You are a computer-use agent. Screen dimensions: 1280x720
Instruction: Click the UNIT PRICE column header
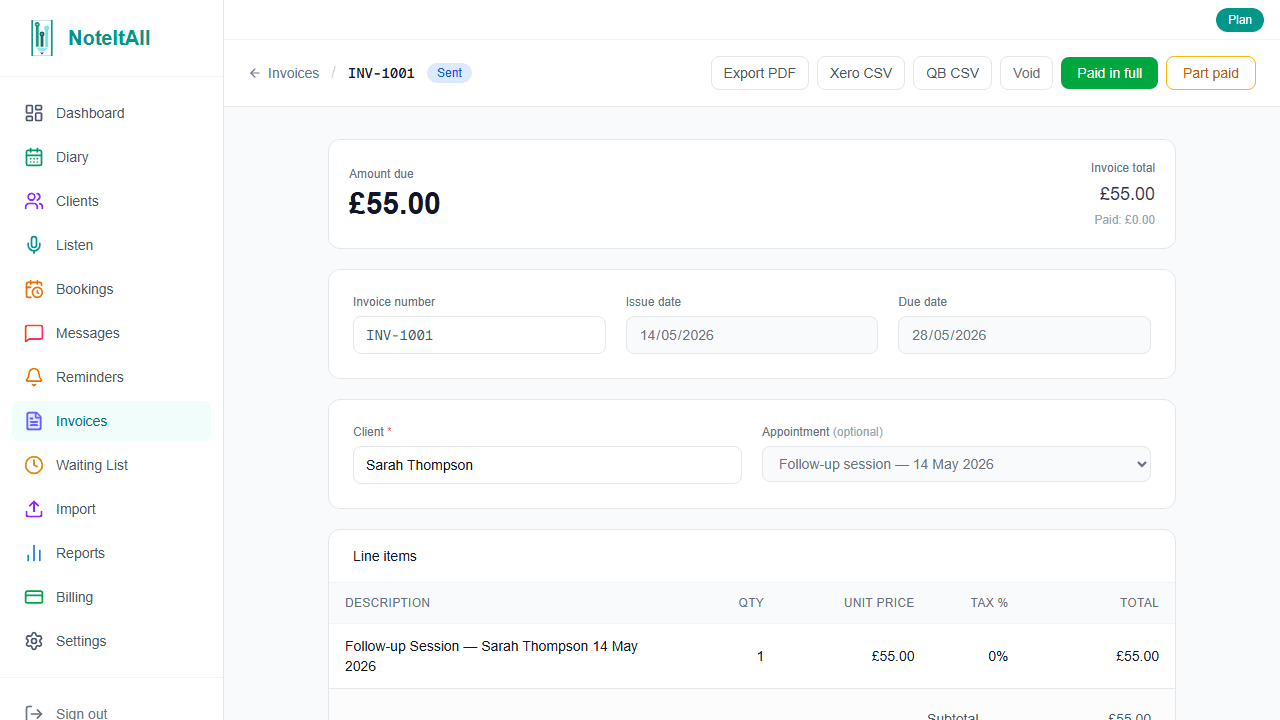(879, 603)
